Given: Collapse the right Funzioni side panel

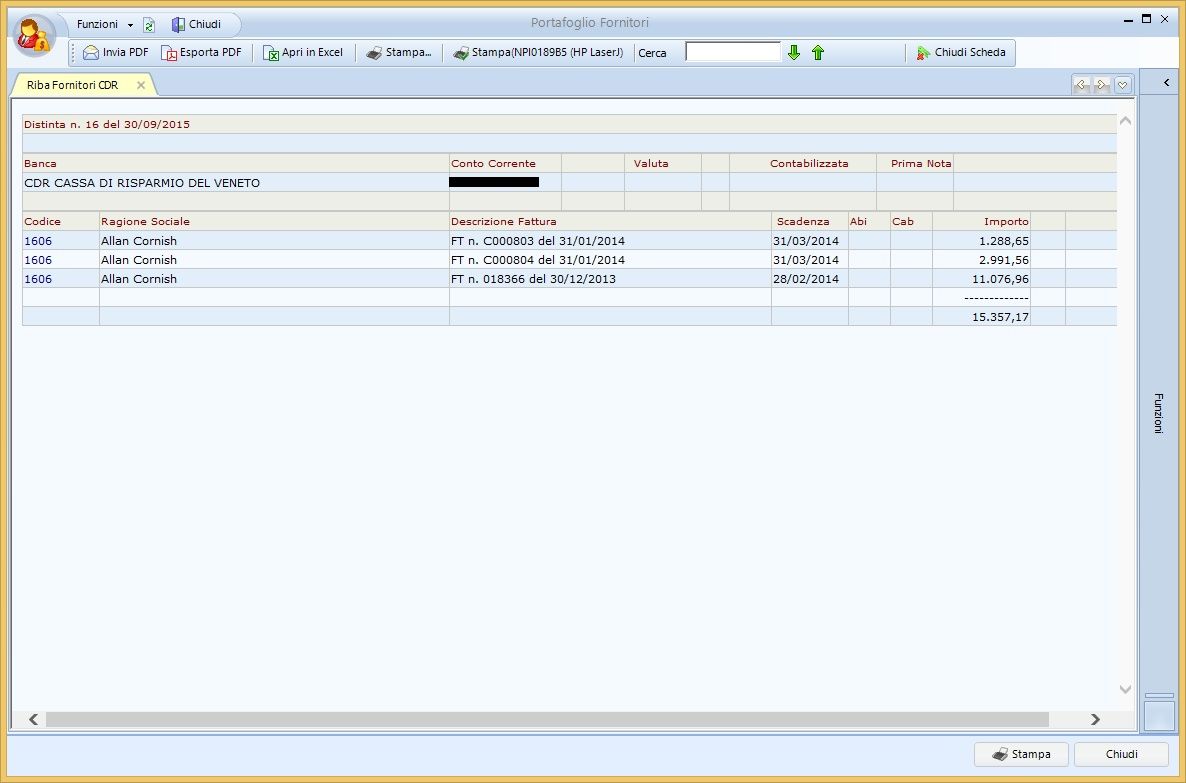Looking at the screenshot, I should point(1165,84).
